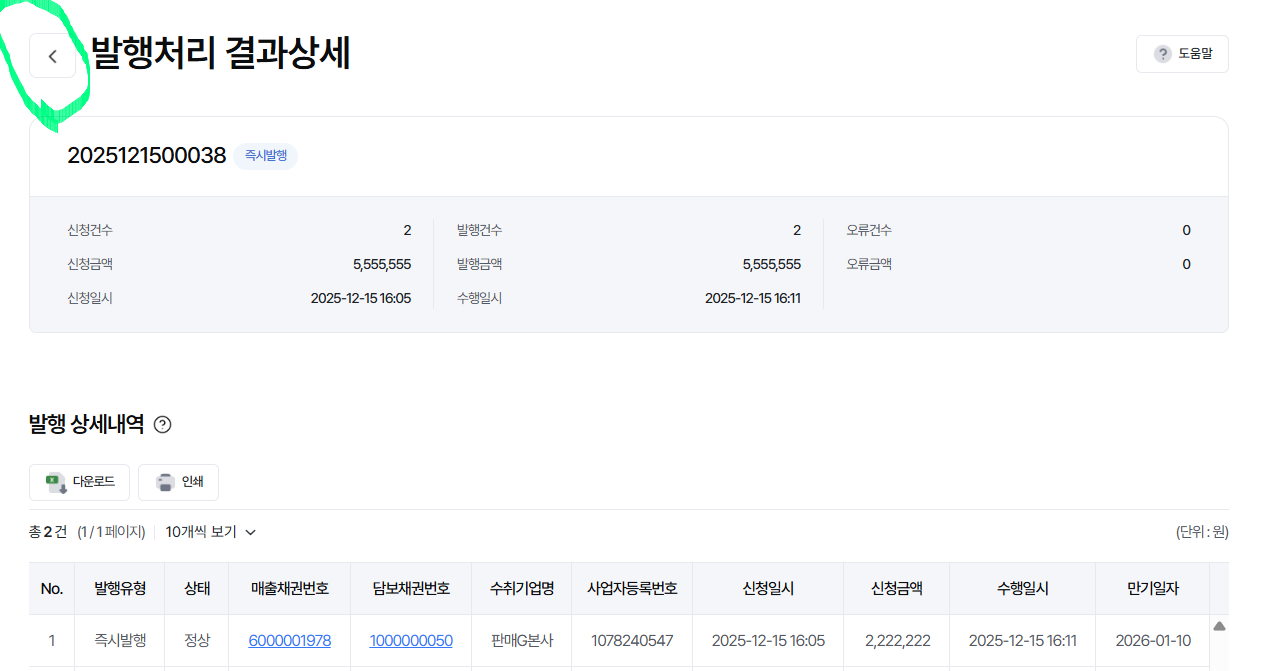Viewport: 1267px width, 671px height.
Task: Click the 판매G본사 cell
Action: pos(522,641)
